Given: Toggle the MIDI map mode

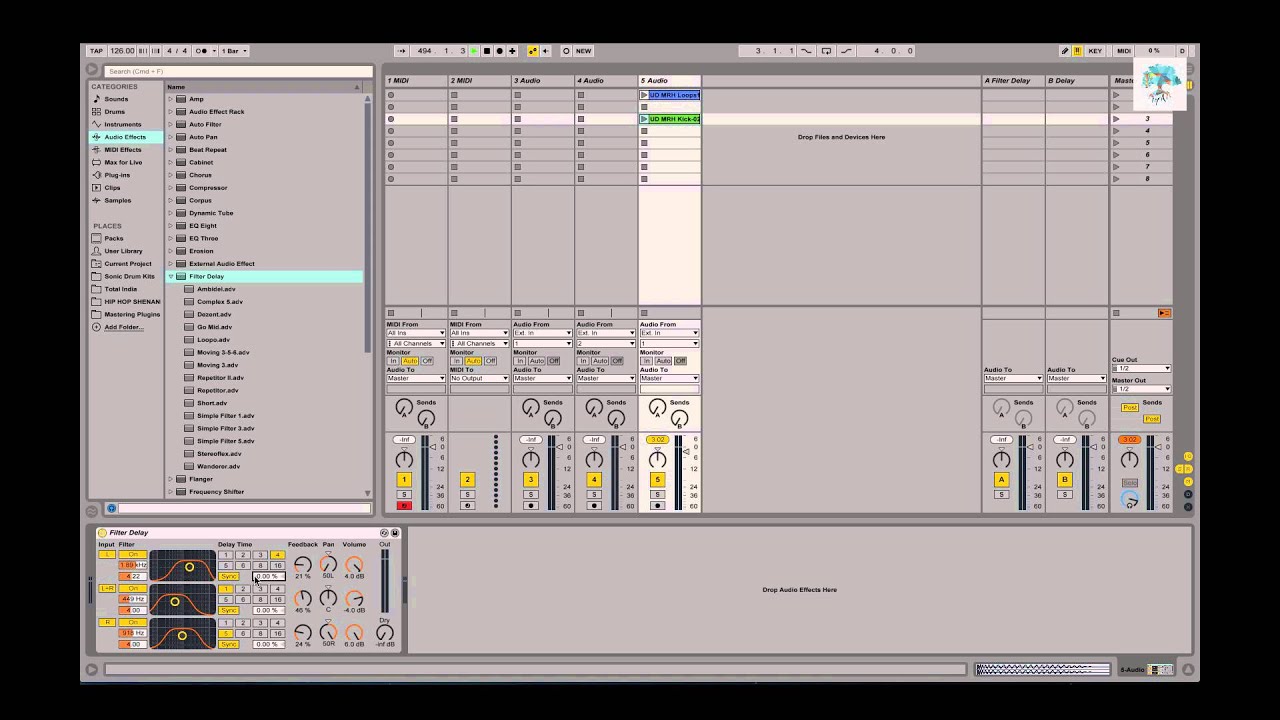Looking at the screenshot, I should 1123,51.
